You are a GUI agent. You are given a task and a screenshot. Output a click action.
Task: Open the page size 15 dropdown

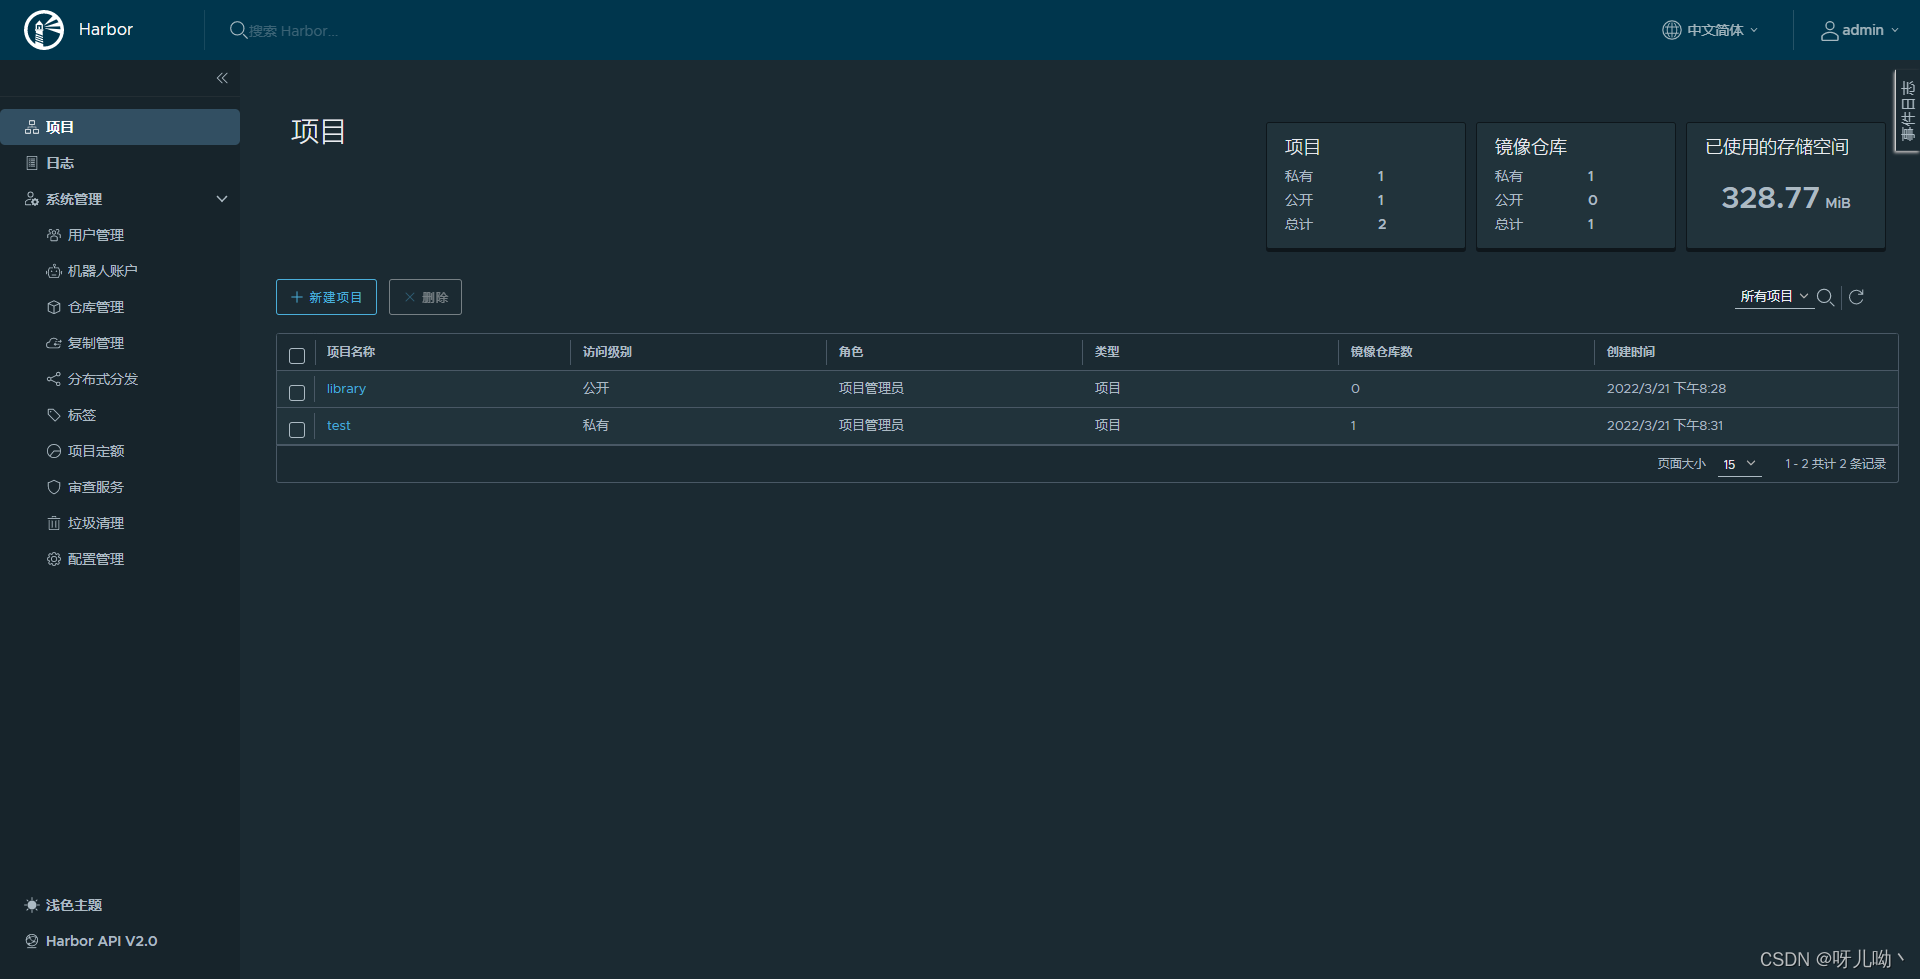[x=1739, y=464]
